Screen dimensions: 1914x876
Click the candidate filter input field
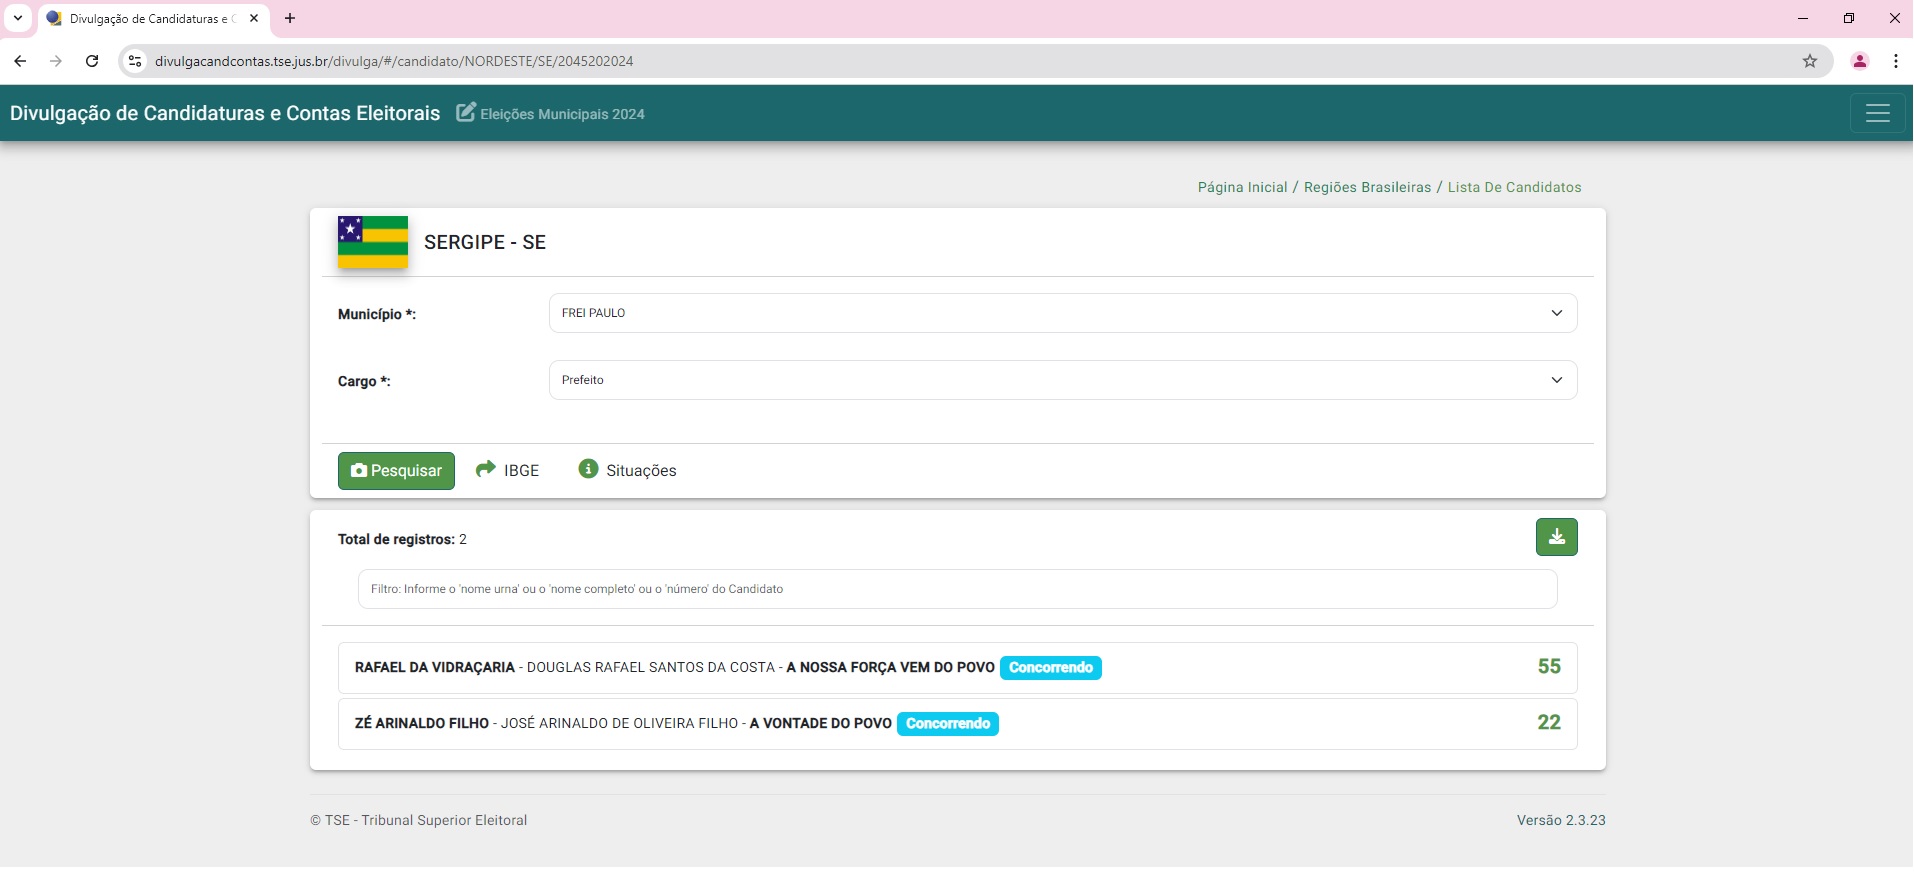(957, 589)
